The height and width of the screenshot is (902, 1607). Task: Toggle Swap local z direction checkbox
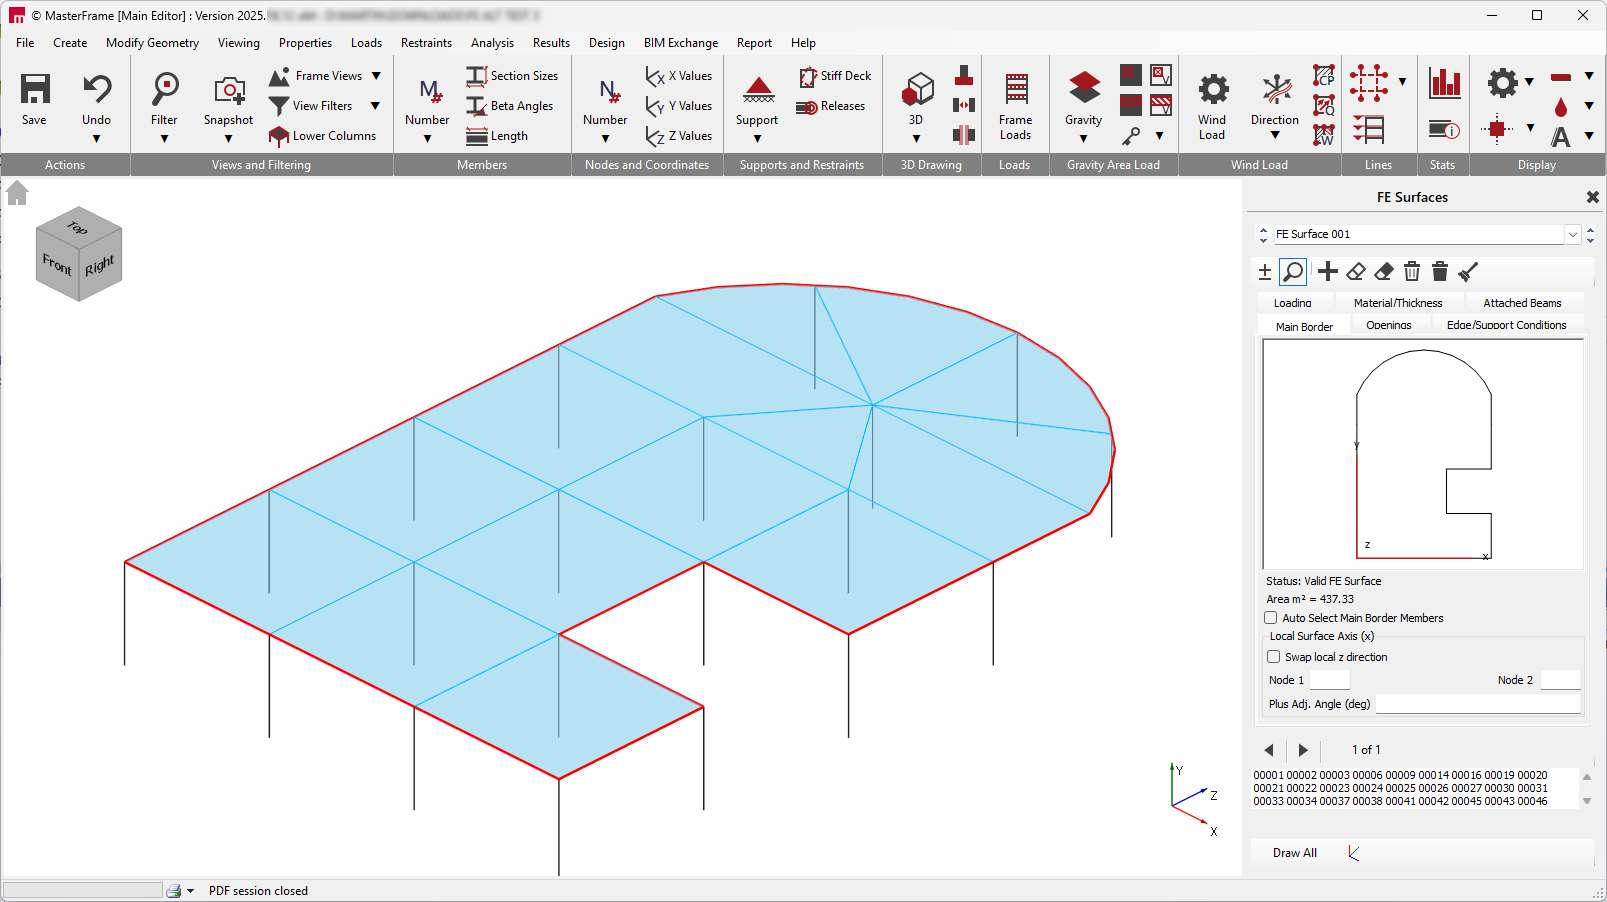1274,657
